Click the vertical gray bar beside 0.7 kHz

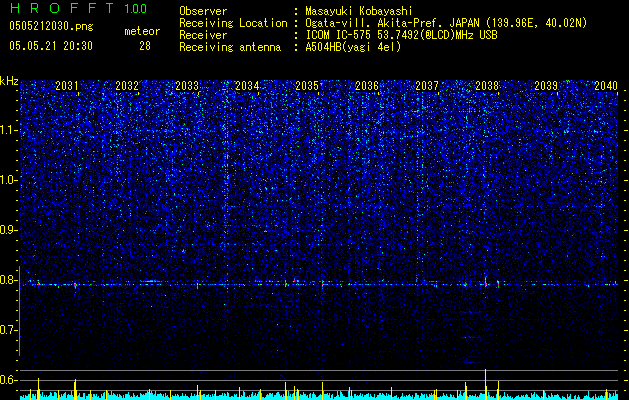[x=20, y=311]
